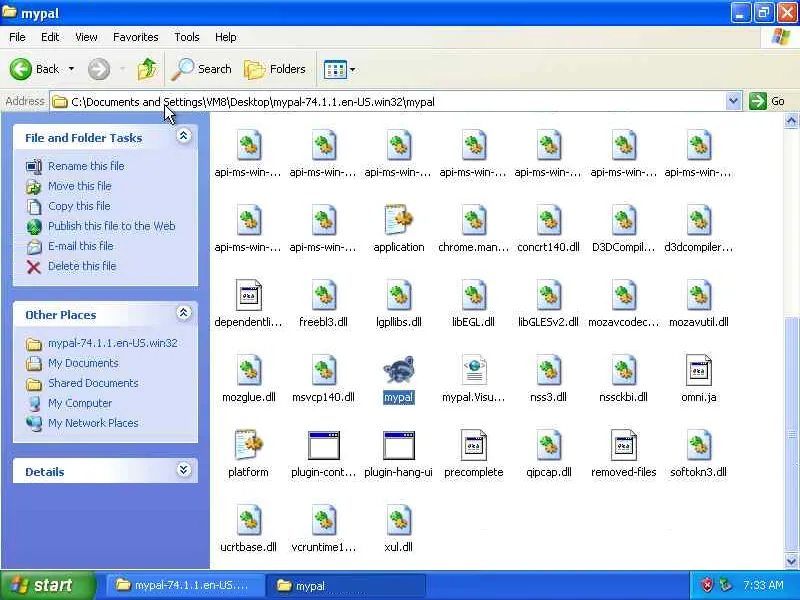Click the scrollbar up arrow

tap(791, 120)
